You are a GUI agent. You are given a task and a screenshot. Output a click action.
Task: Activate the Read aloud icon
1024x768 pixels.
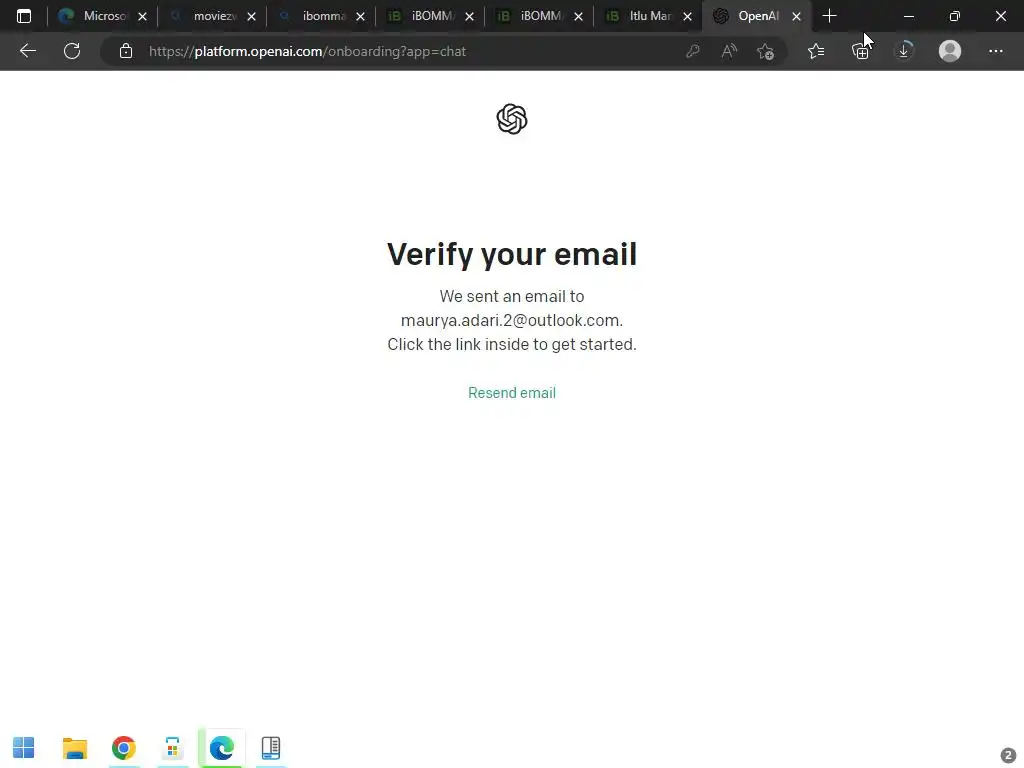[x=729, y=51]
